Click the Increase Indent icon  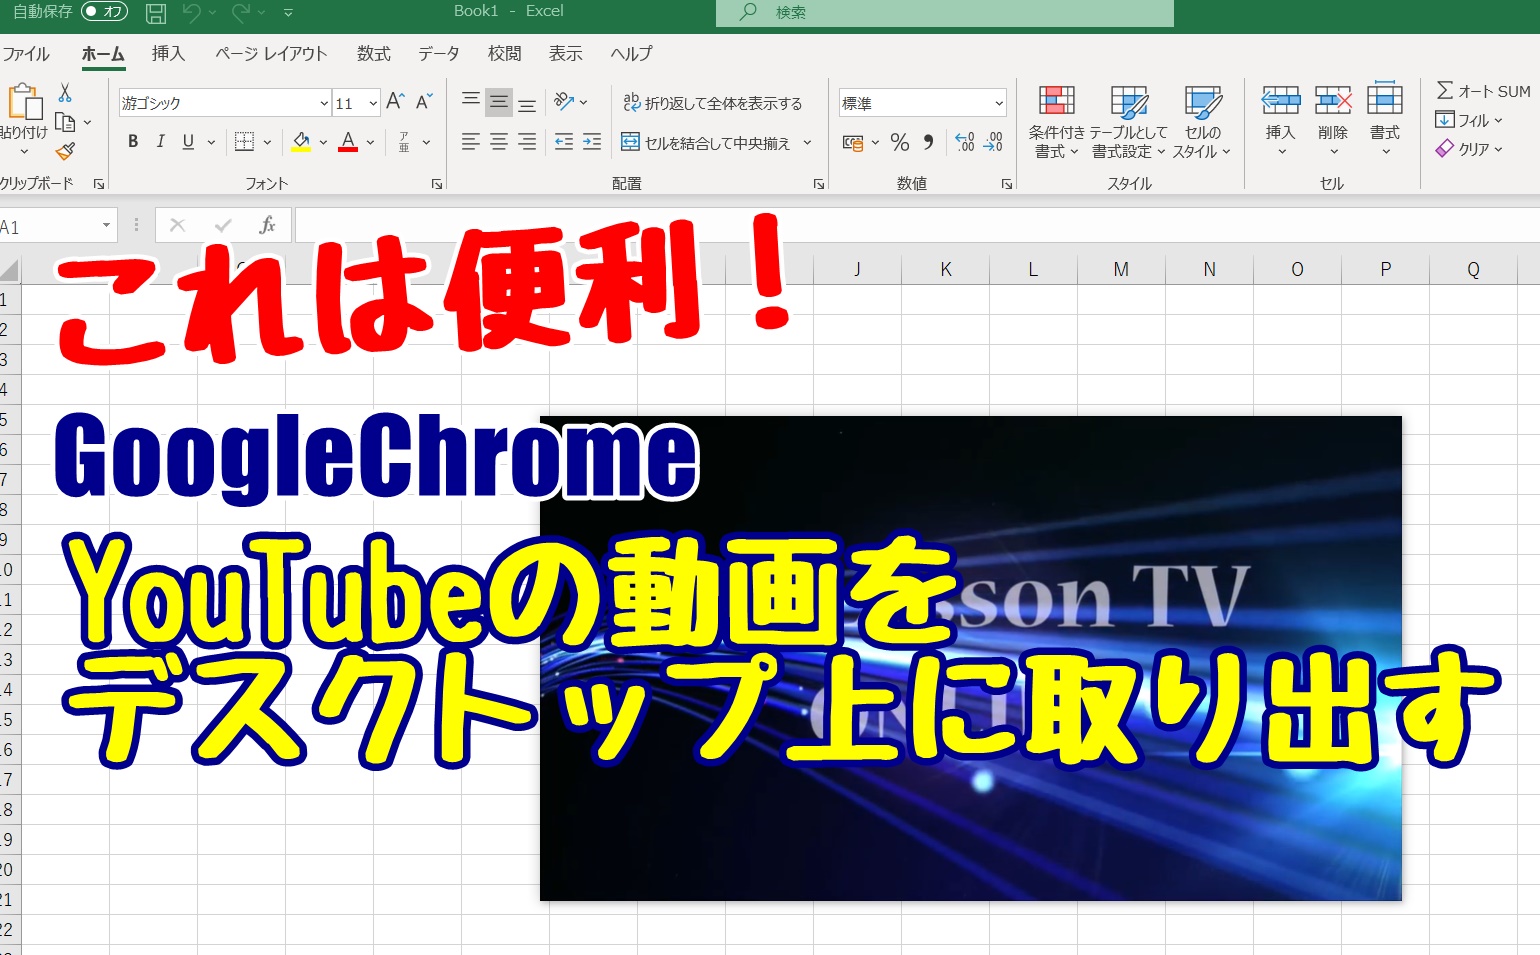click(592, 142)
